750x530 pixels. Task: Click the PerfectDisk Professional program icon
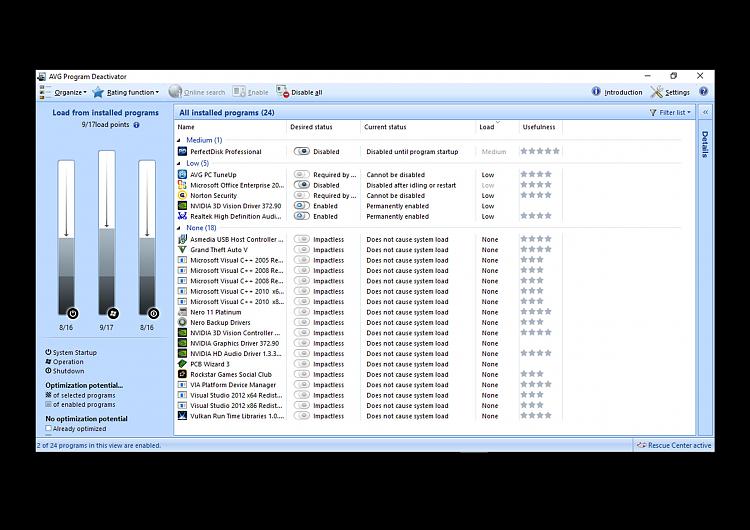pos(182,151)
